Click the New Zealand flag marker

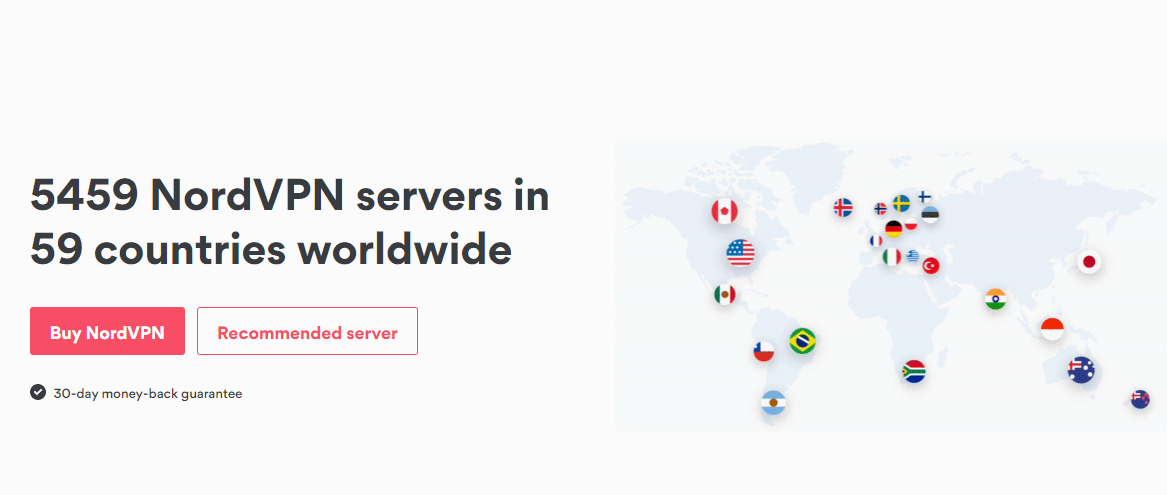(1140, 399)
